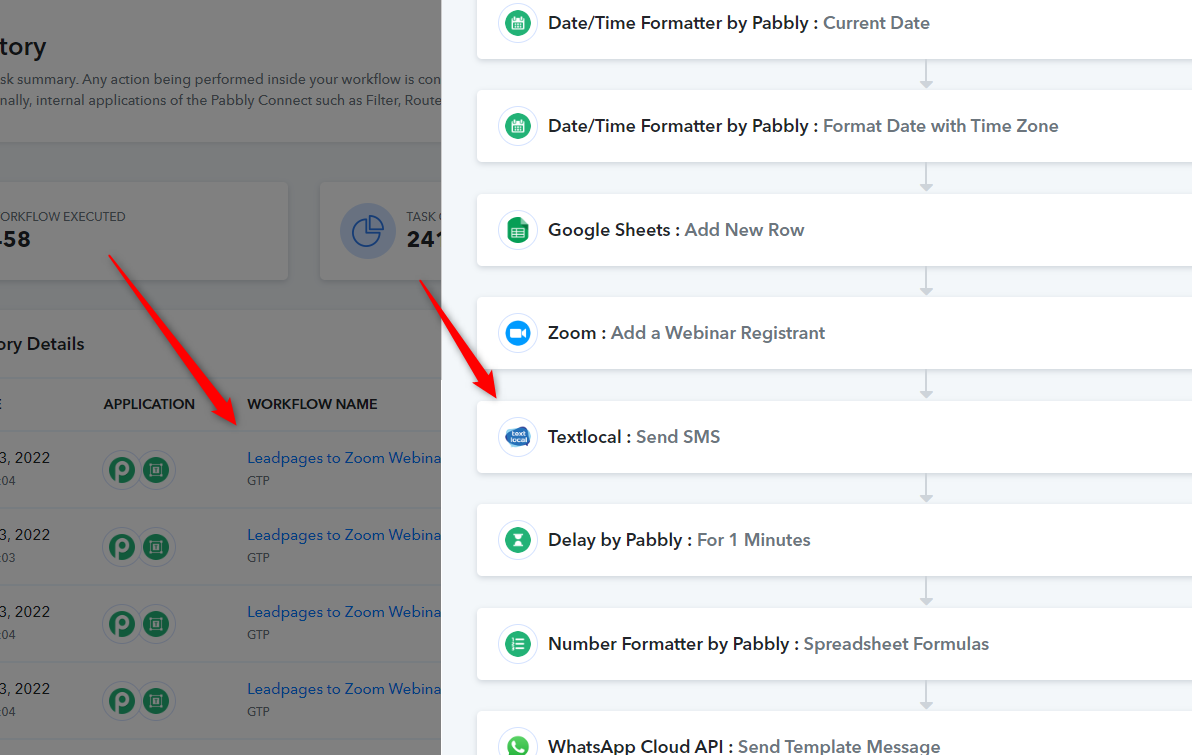Expand the Format Date with Time Zone step
The width and height of the screenshot is (1192, 755).
pos(834,126)
